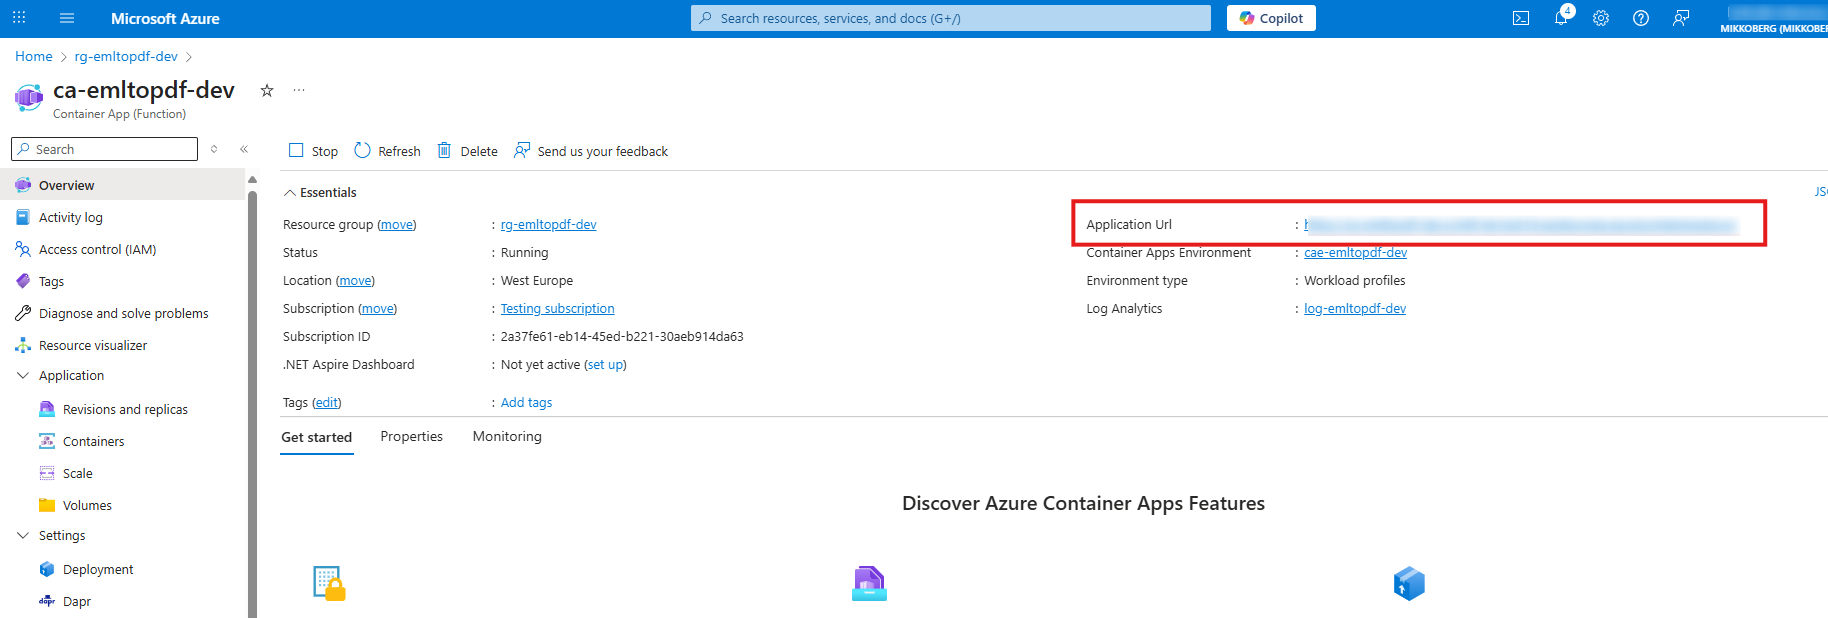Click the global search resources box
The width and height of the screenshot is (1828, 618).
point(950,18)
